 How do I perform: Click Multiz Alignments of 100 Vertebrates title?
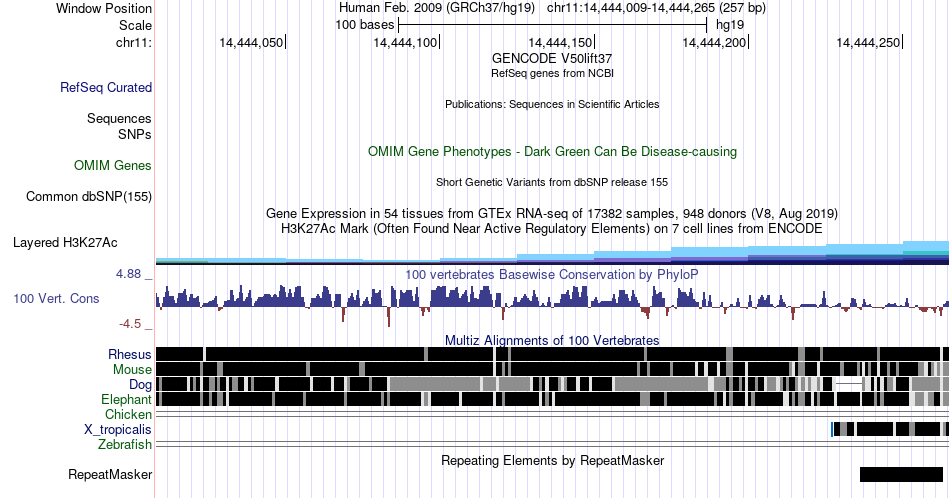click(x=552, y=340)
